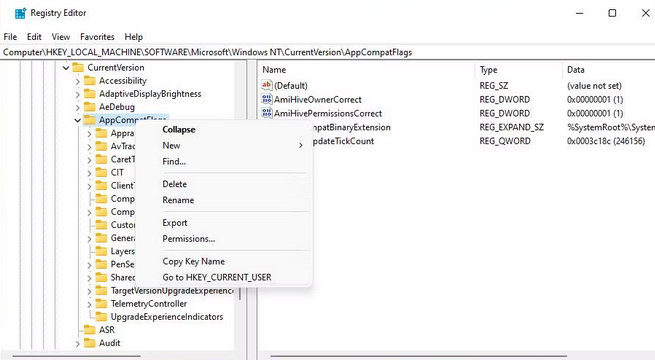Click REG_QWORD type cell

tap(505, 141)
